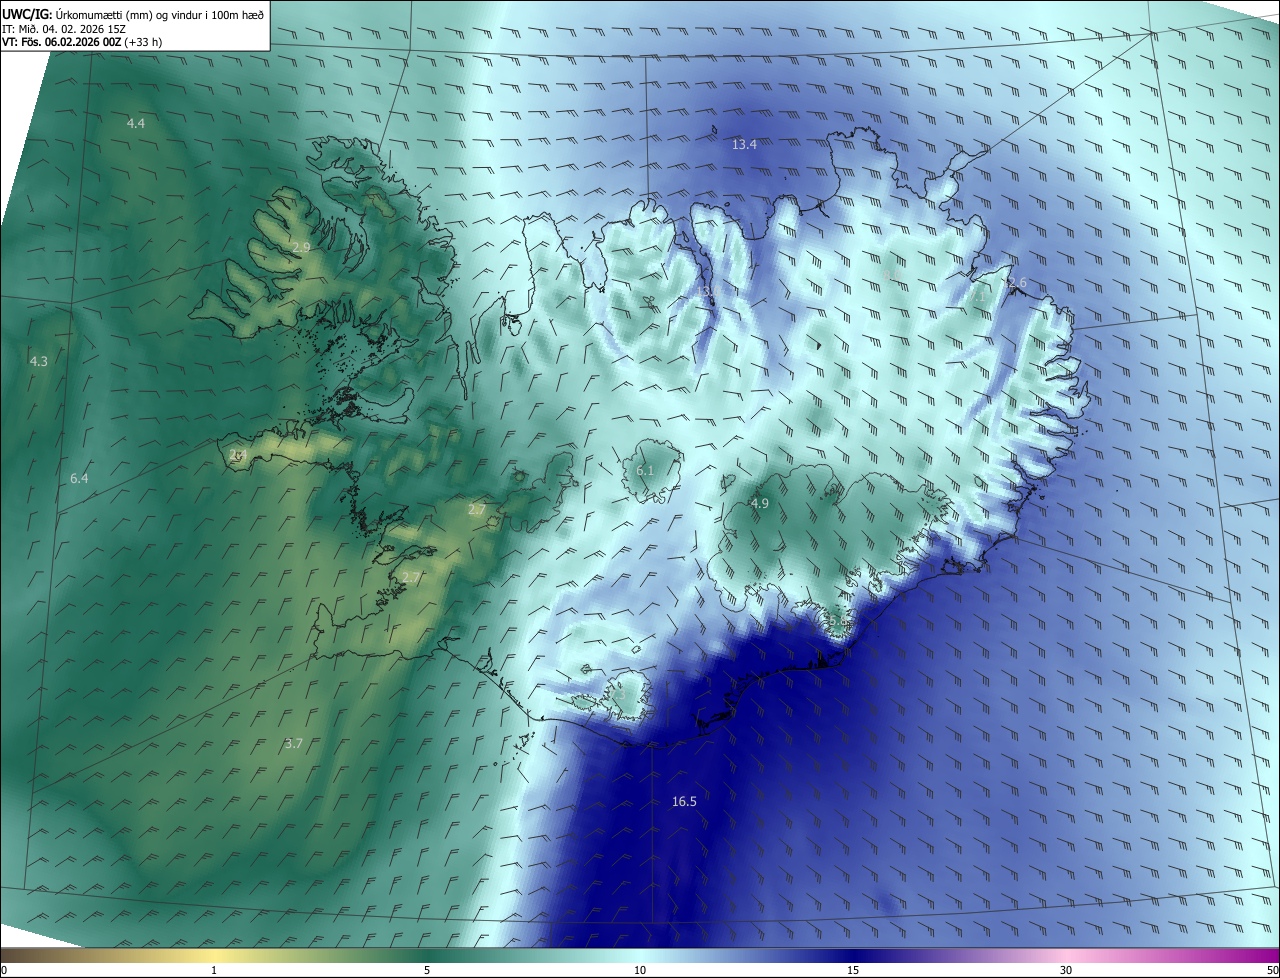
Task: Click the 6.1 value inside the Hofsjökull outline
Action: click(645, 470)
